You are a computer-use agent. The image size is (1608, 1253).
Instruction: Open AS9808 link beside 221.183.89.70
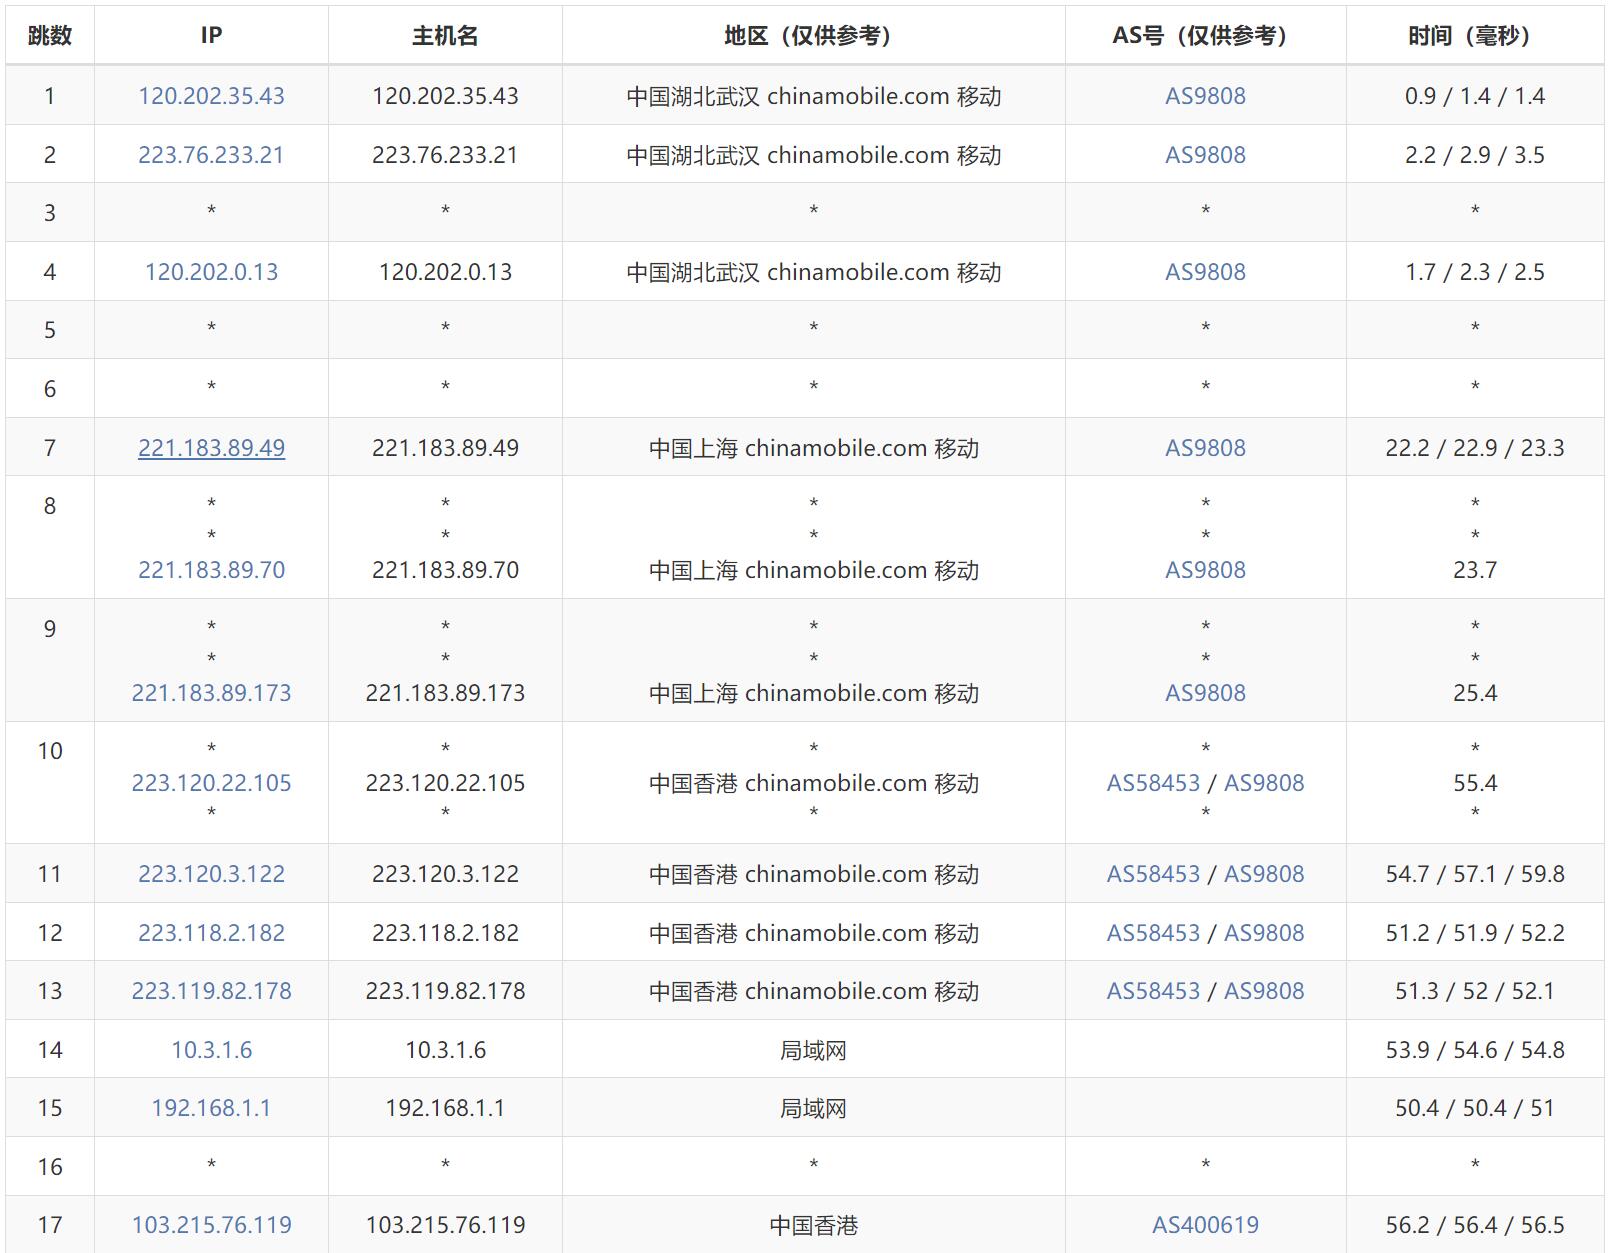coord(1205,570)
